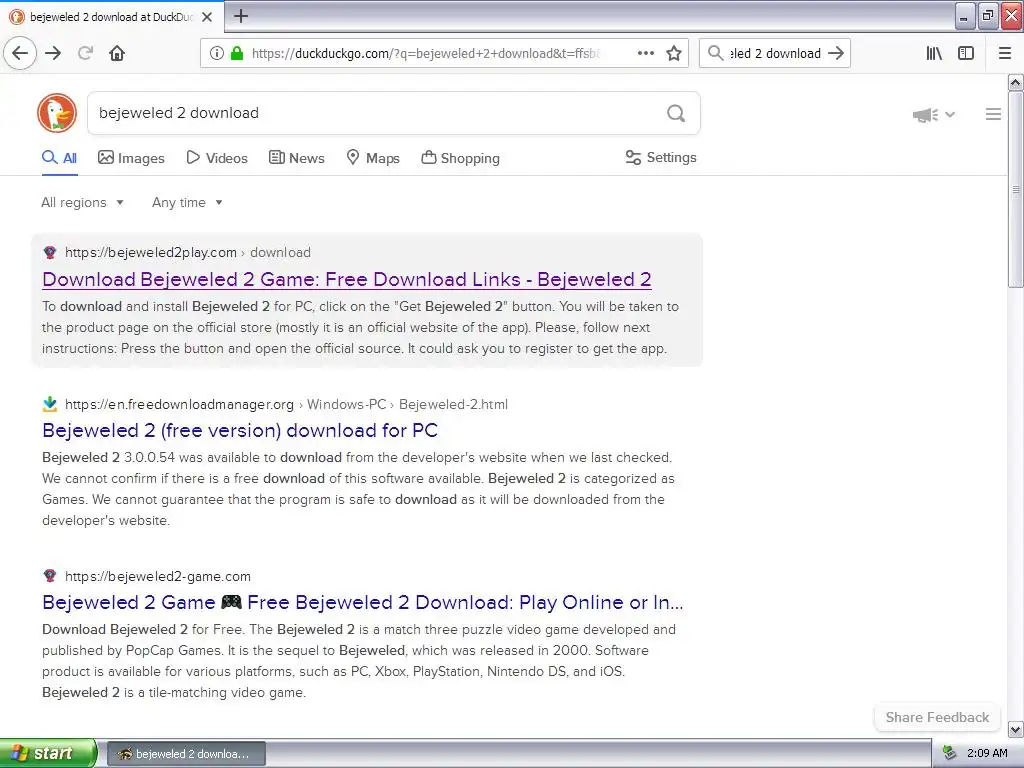
Task: Open the Settings dropdown on results page
Action: click(x=661, y=157)
